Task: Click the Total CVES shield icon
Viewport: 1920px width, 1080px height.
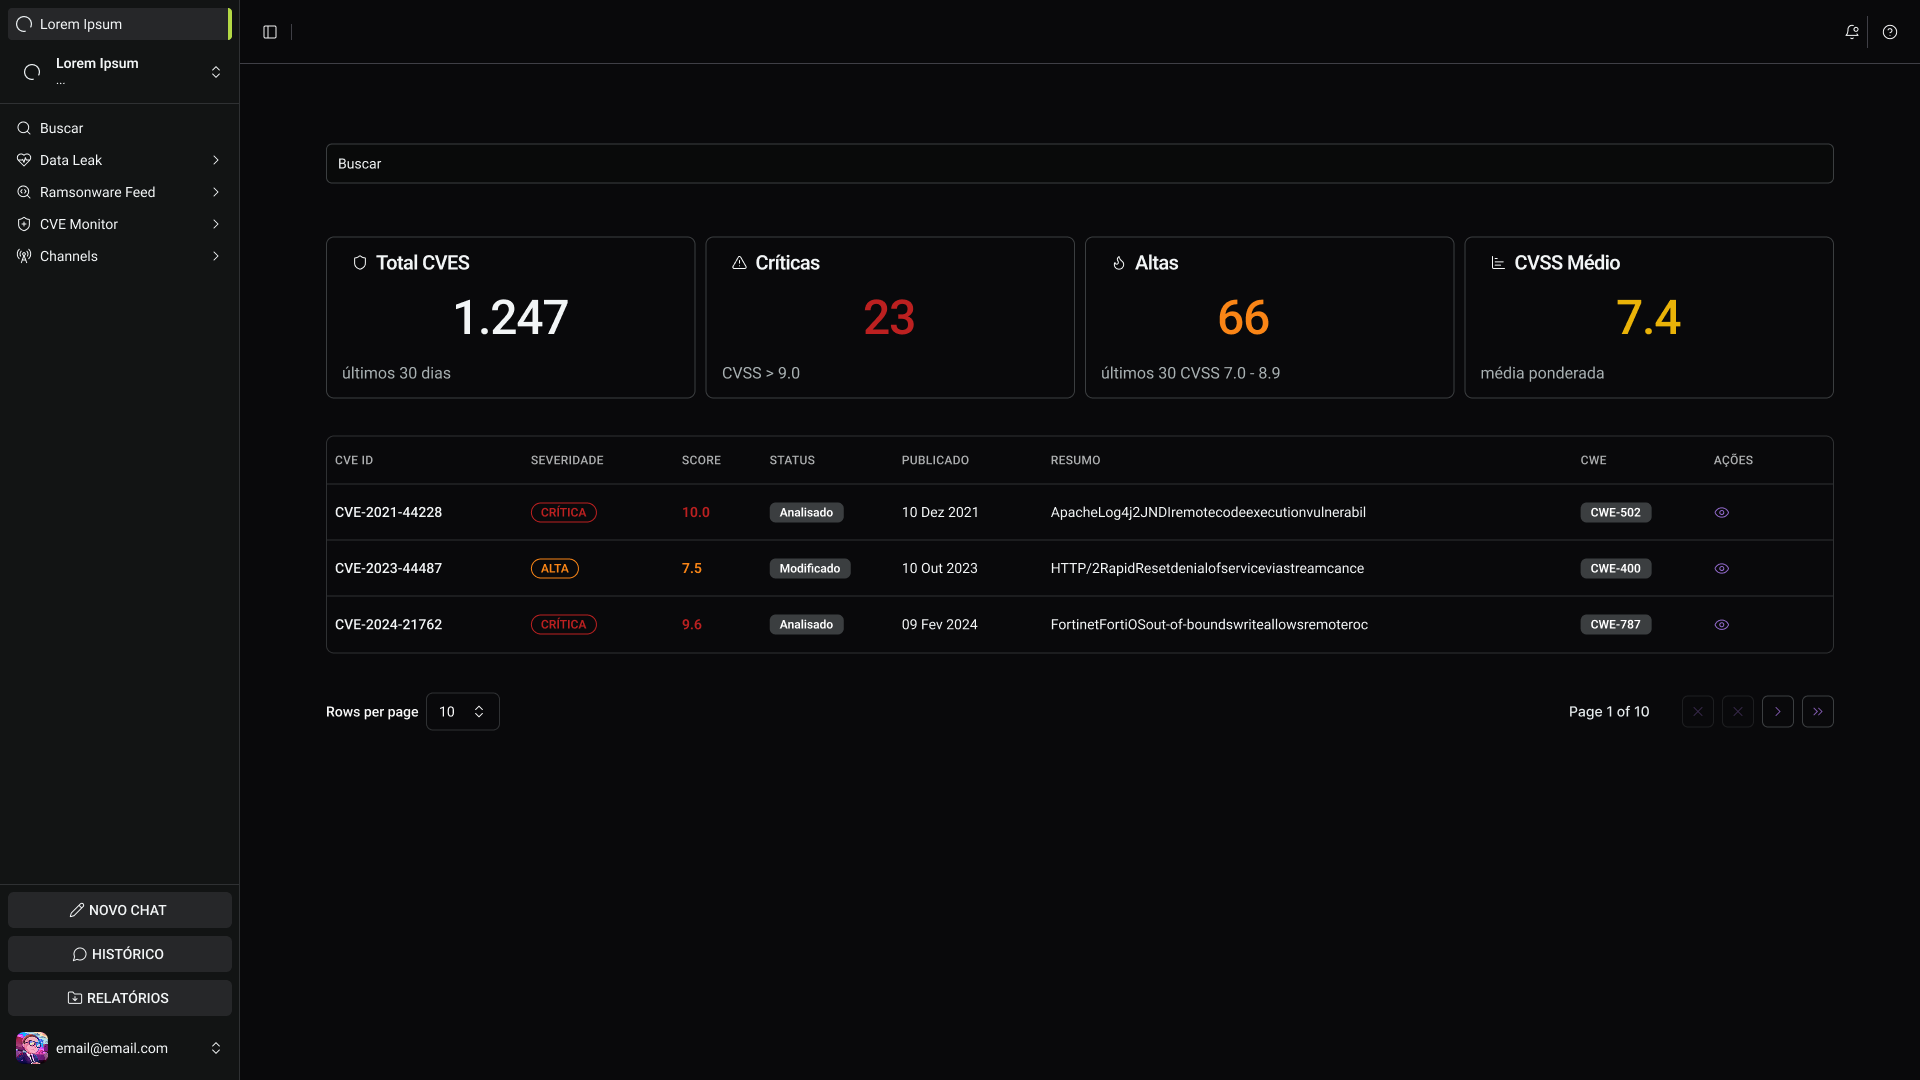Action: click(x=360, y=263)
